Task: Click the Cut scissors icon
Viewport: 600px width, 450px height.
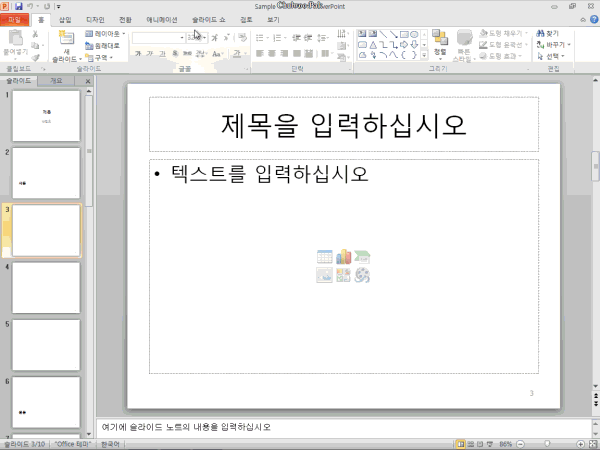Action: click(35, 34)
